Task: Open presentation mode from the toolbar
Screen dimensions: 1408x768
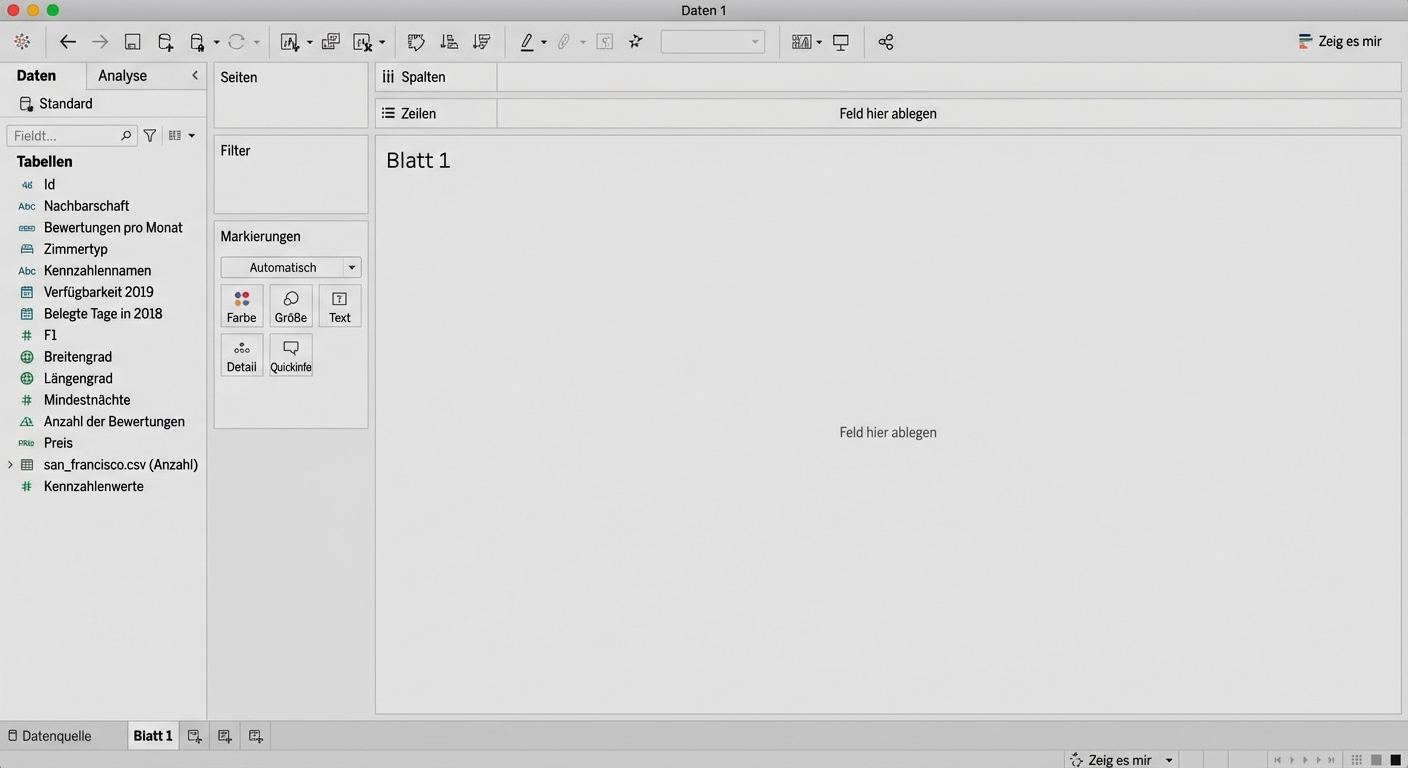Action: point(841,42)
